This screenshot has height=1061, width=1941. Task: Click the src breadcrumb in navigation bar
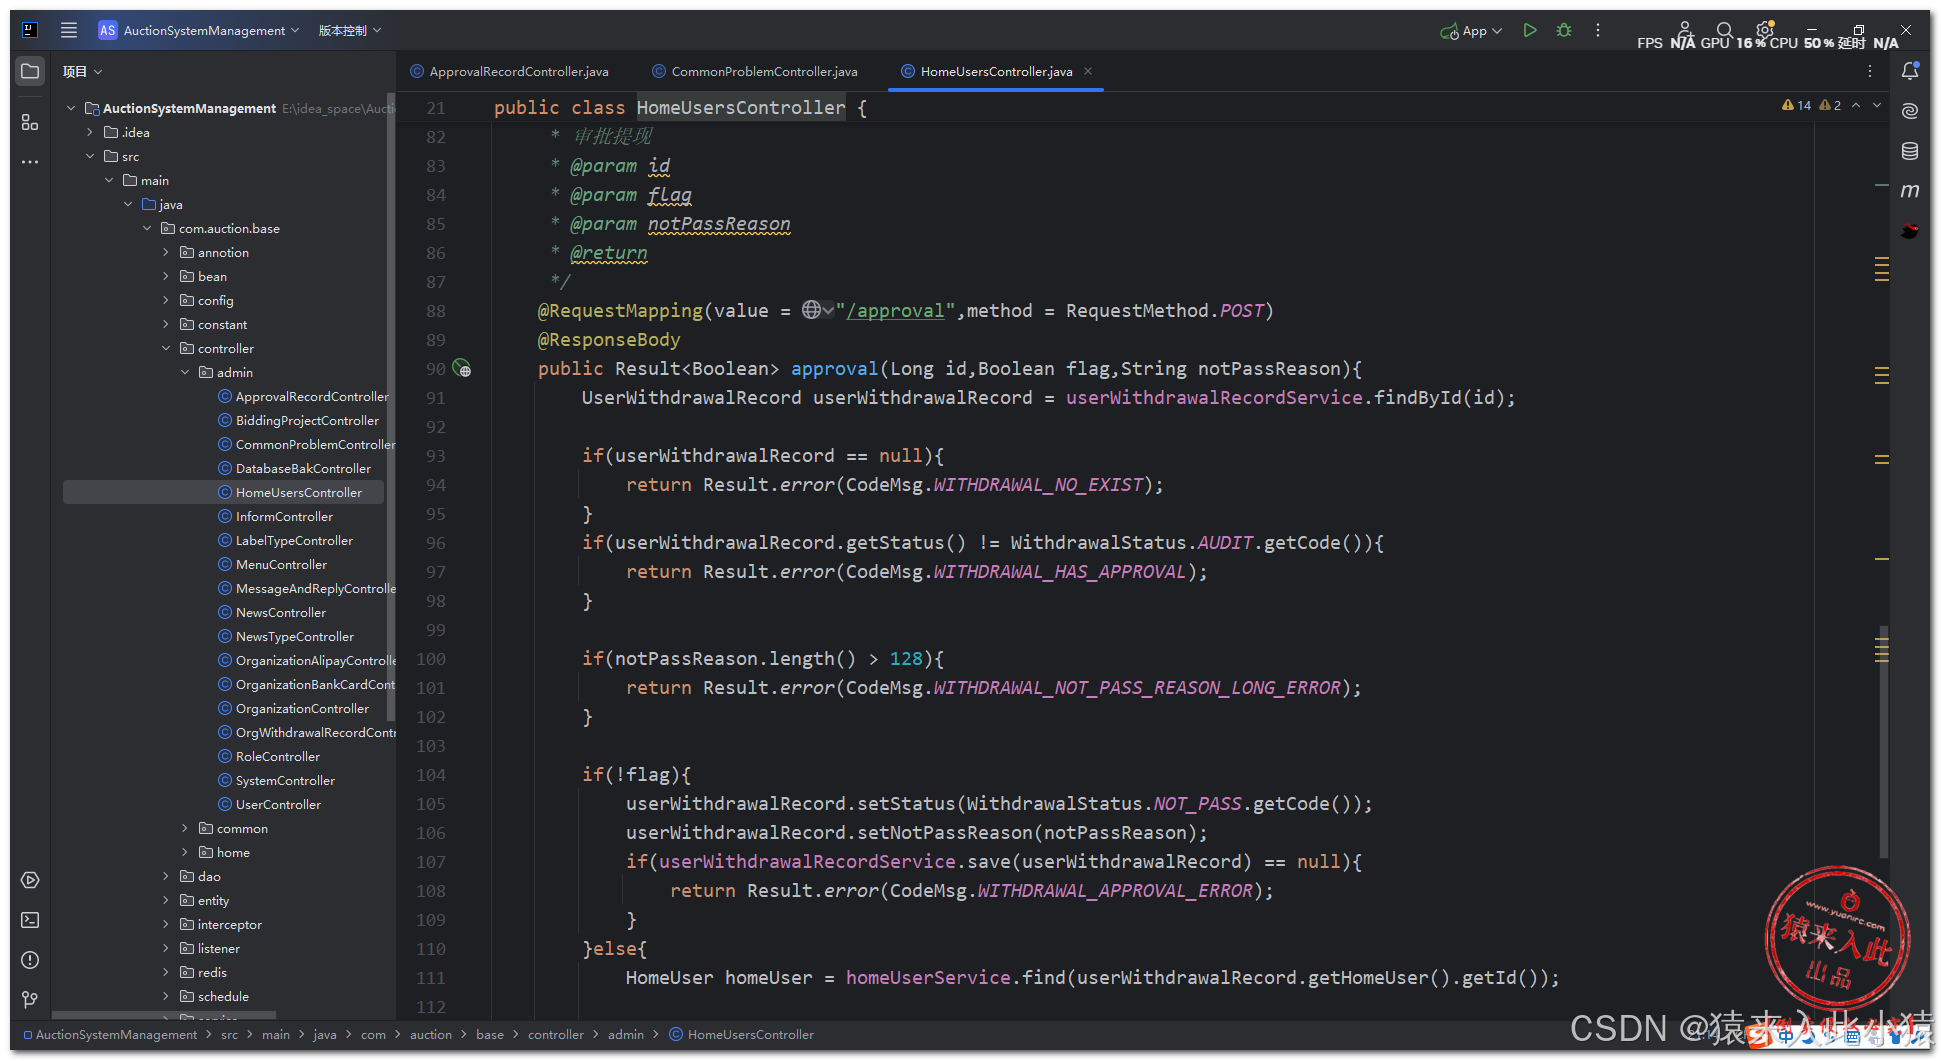(229, 1034)
